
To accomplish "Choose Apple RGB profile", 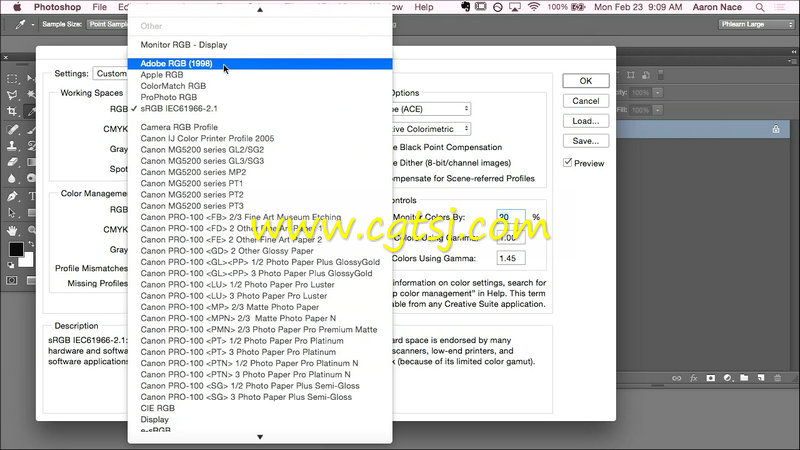I will (x=260, y=74).
